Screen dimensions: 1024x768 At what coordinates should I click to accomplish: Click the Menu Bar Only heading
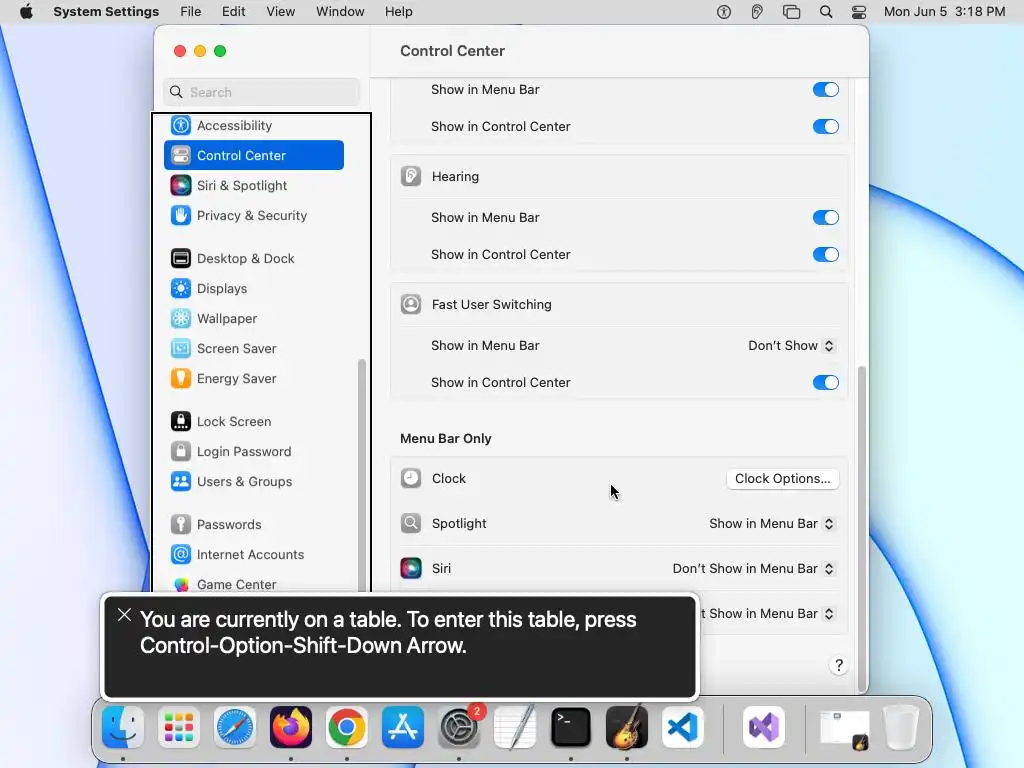pos(445,439)
